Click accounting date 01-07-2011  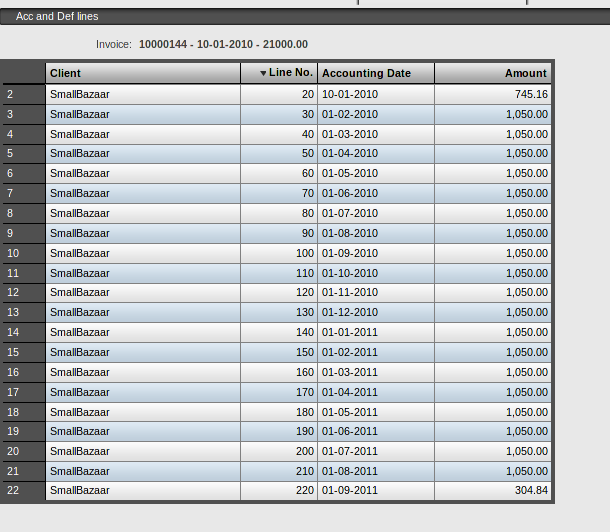[x=376, y=452]
